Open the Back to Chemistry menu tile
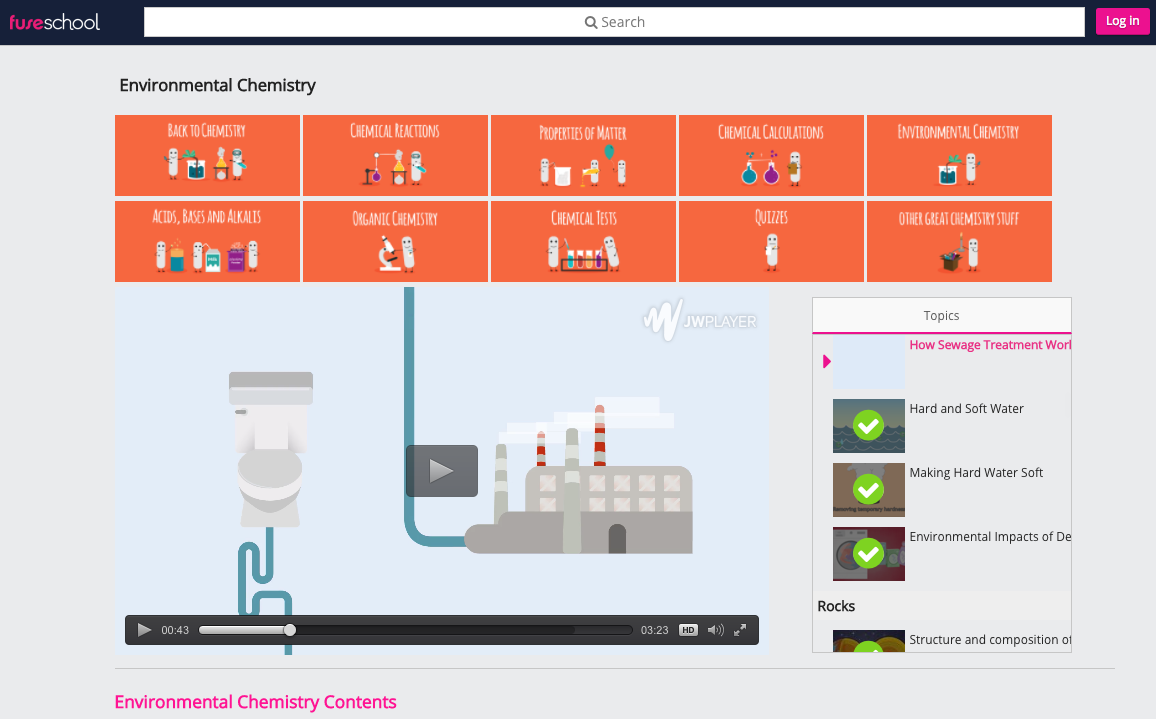This screenshot has height=719, width=1156. coord(207,155)
